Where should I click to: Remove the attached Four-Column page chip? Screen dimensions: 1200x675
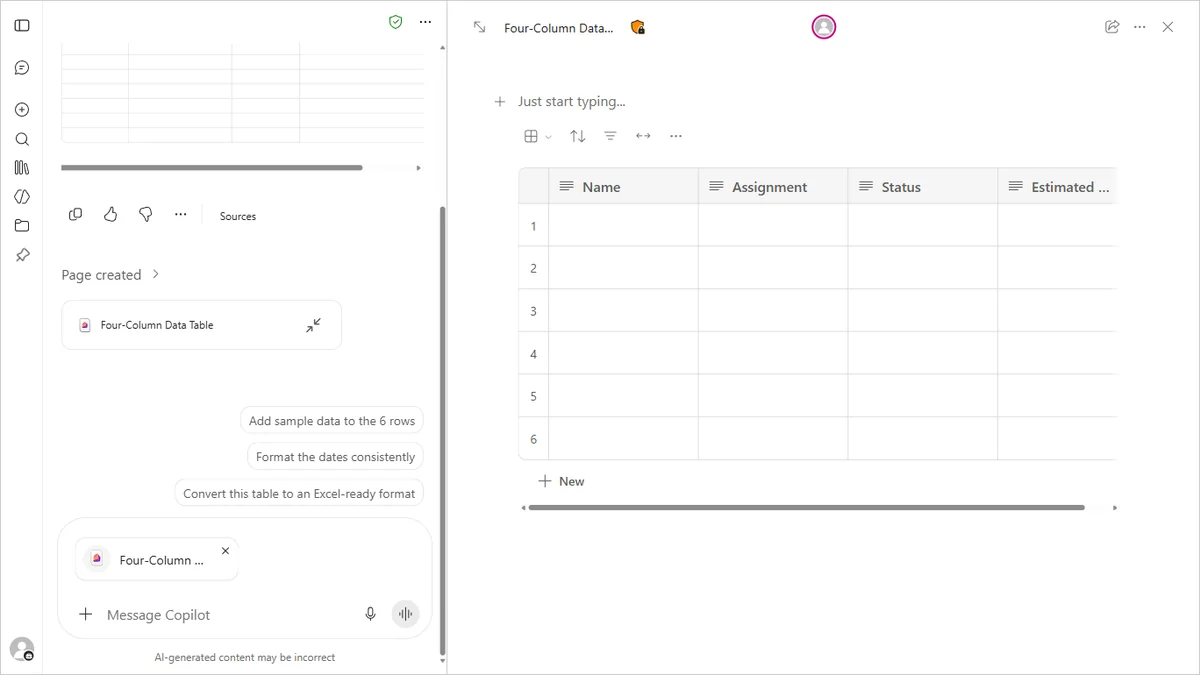[x=225, y=551]
